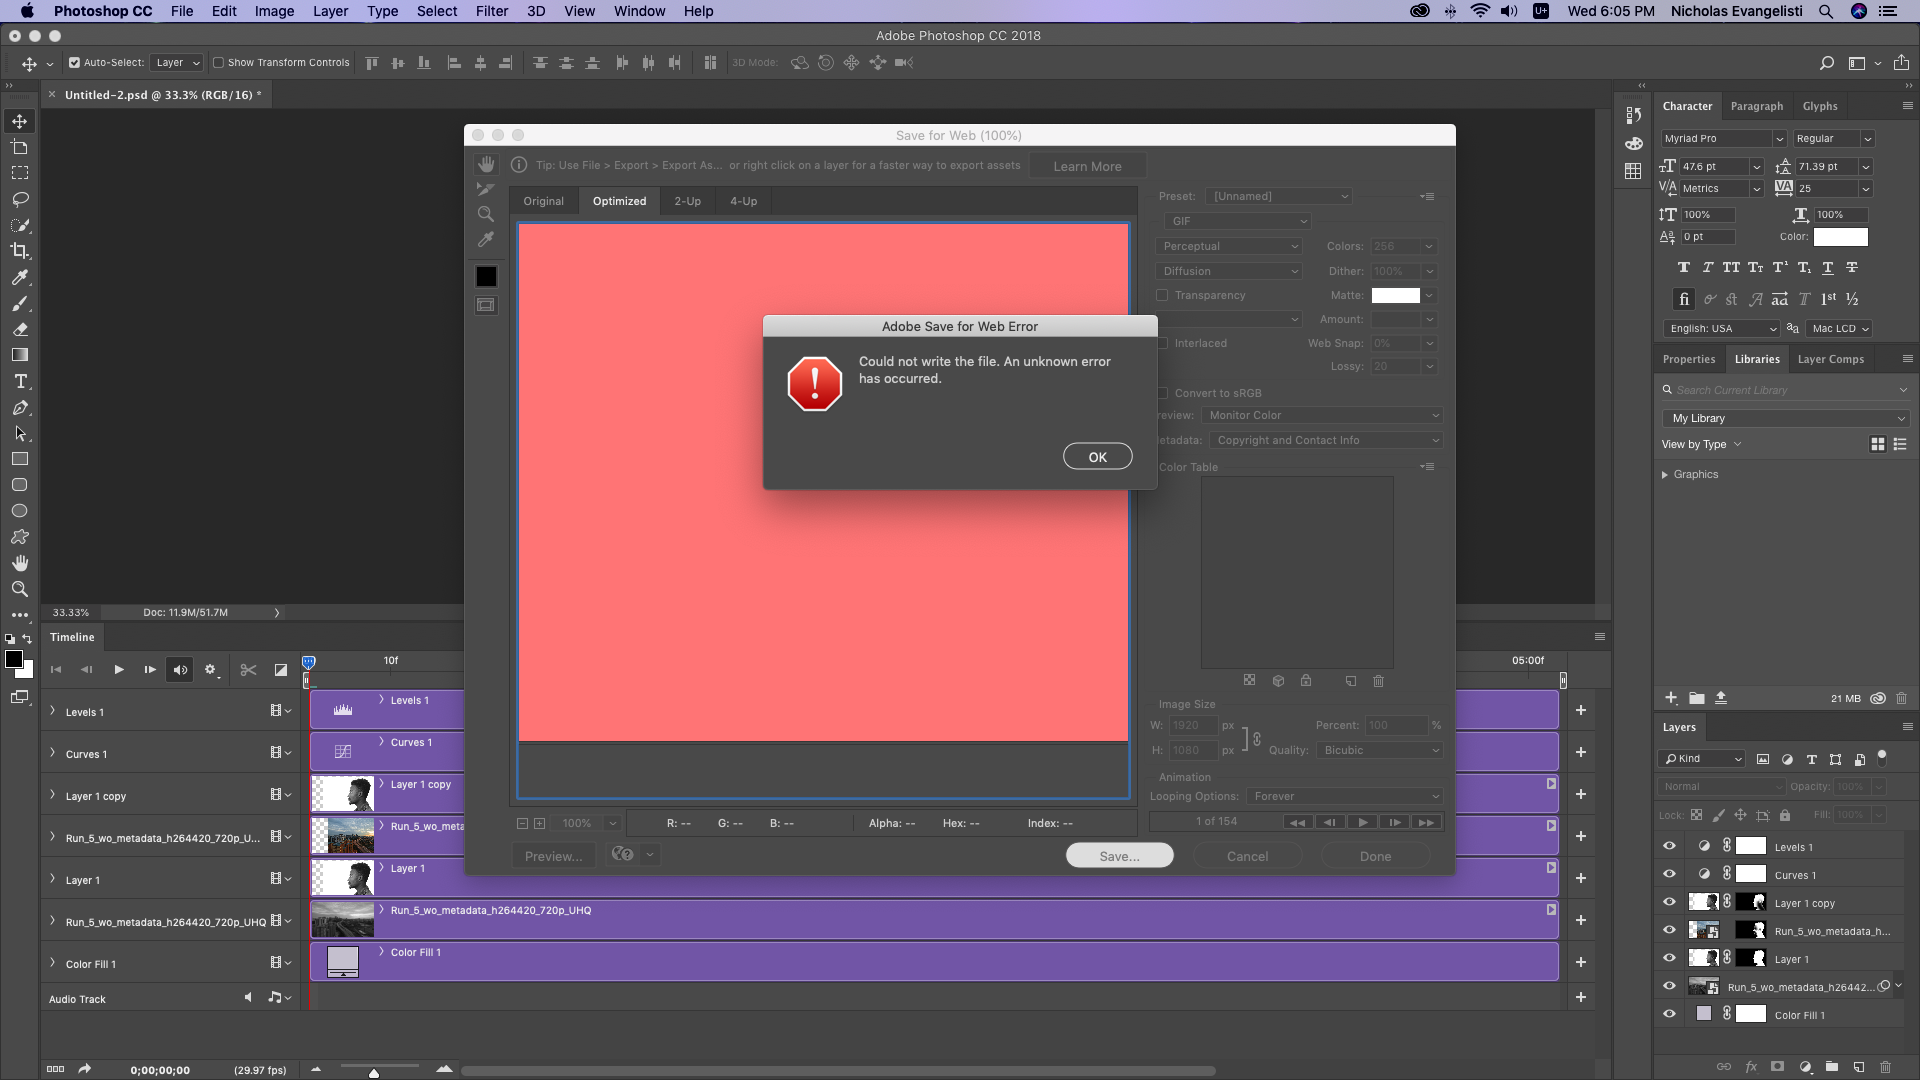Select the Eraser tool

tap(18, 330)
